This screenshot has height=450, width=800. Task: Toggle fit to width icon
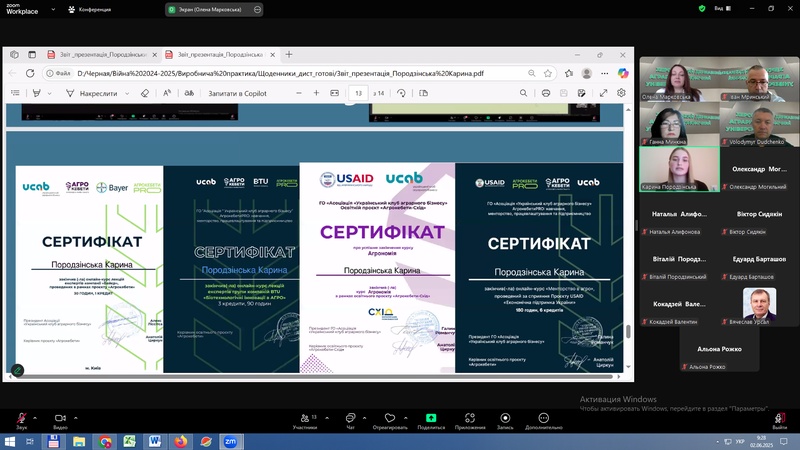(x=335, y=93)
